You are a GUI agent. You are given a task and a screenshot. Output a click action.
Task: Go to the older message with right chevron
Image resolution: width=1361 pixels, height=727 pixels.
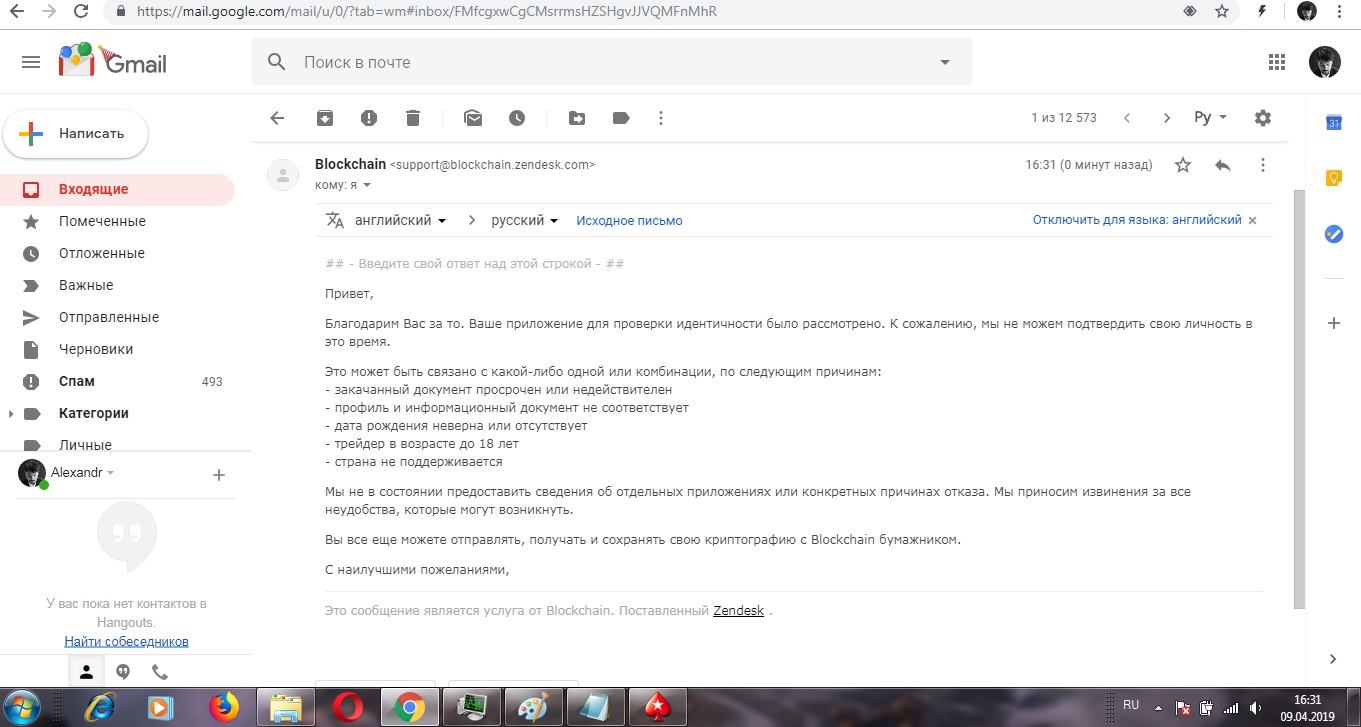pos(1166,118)
